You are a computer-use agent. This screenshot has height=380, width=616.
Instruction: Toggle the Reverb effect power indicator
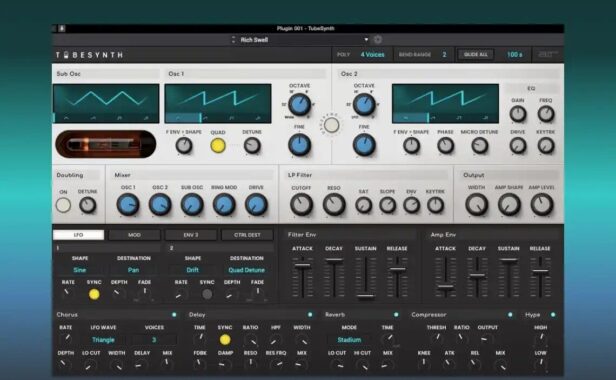click(396, 315)
